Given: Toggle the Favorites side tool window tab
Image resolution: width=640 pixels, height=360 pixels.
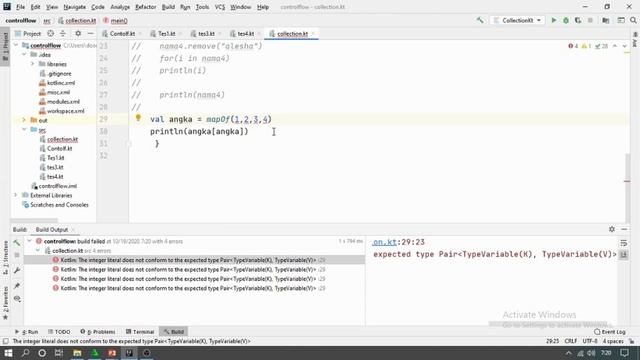Looking at the screenshot, I should coord(5,303).
